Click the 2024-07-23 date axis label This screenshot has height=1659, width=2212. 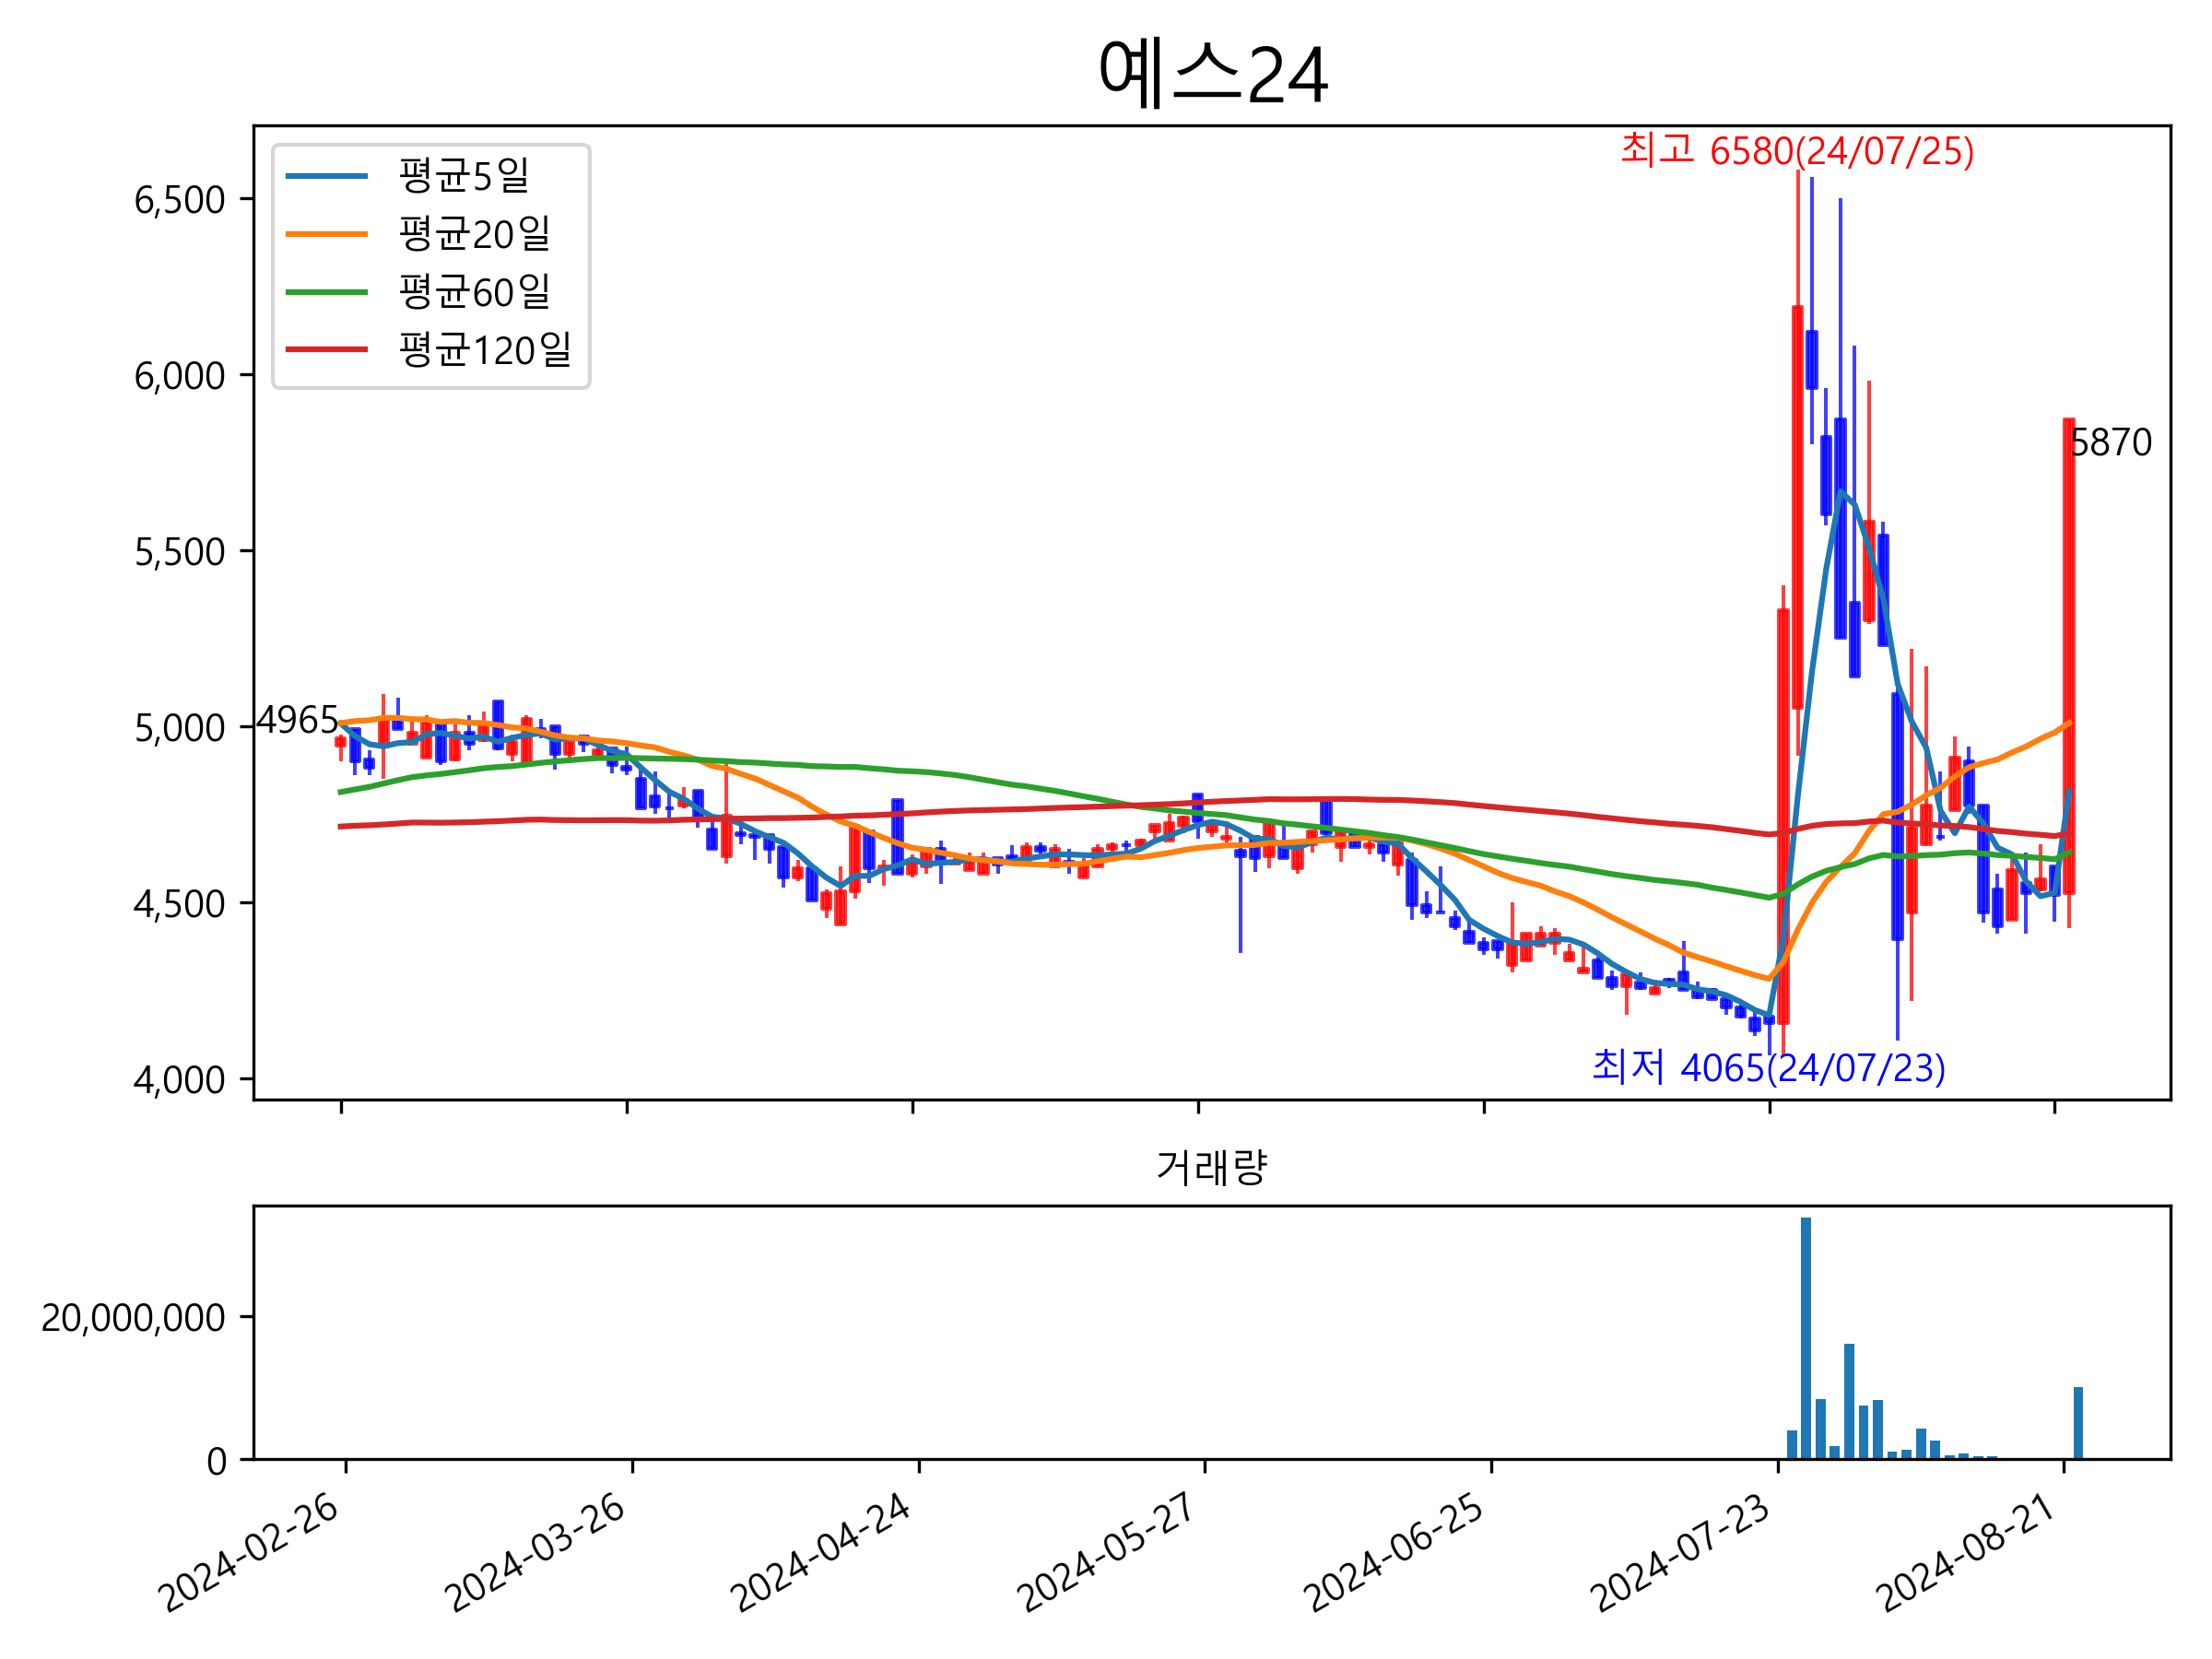click(x=1681, y=1555)
